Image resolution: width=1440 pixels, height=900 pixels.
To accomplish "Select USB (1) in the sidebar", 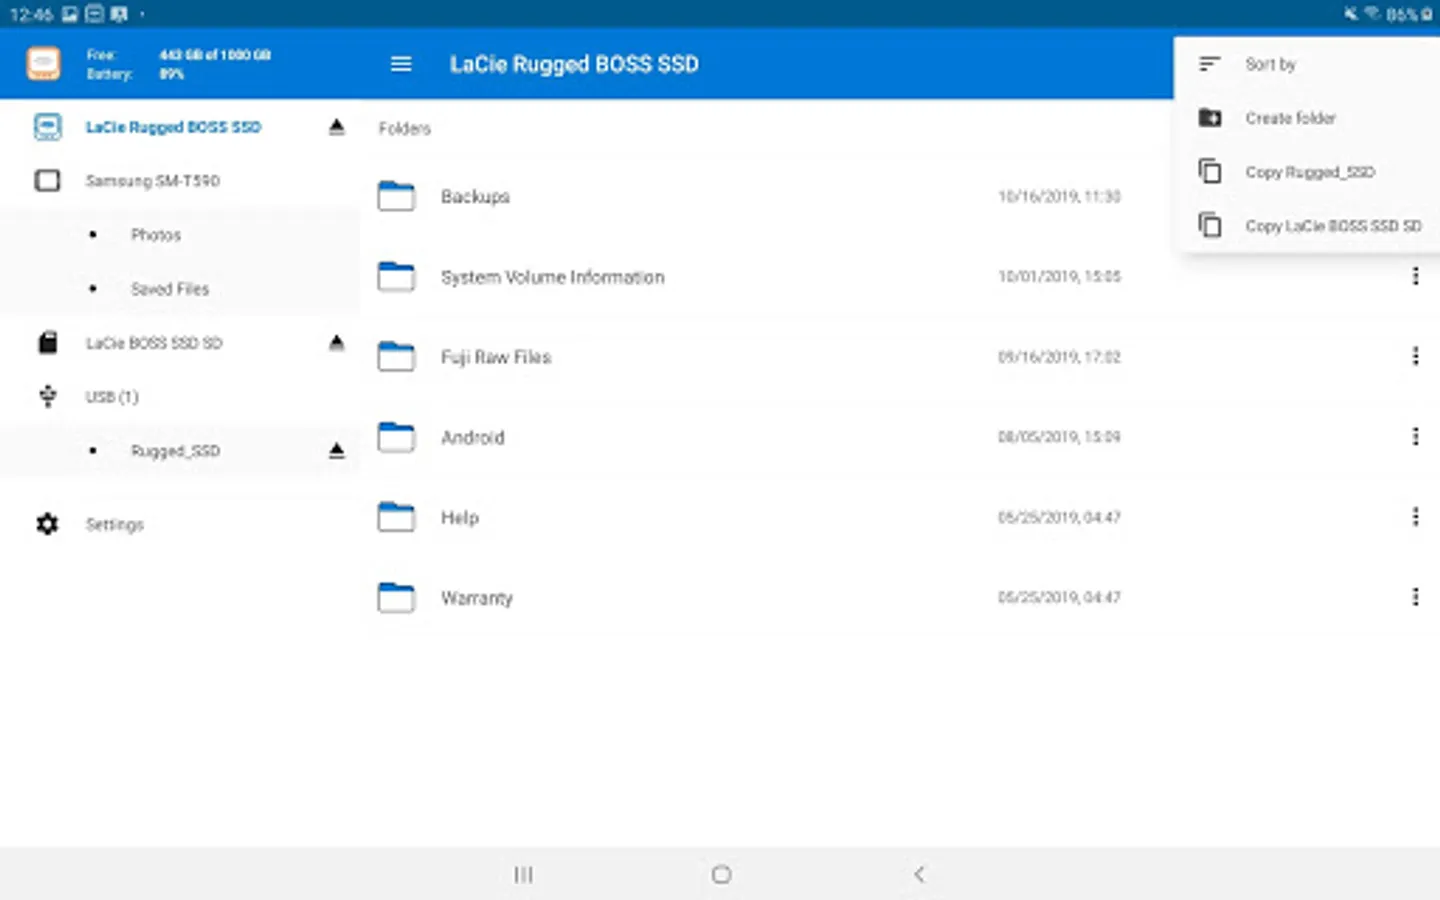I will click(112, 397).
